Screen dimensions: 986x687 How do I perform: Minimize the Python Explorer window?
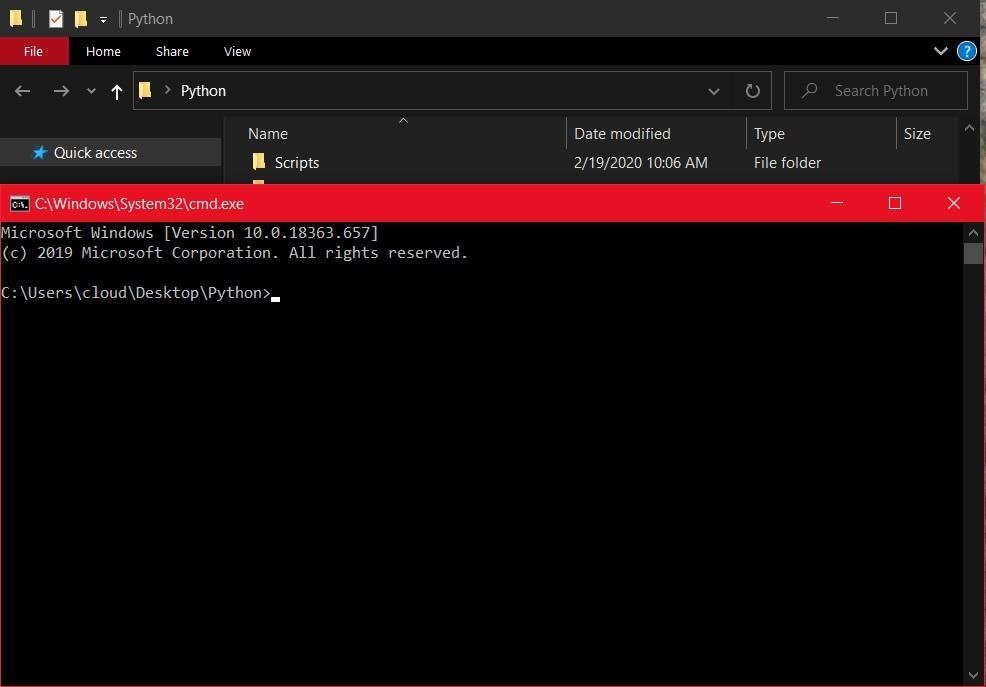(833, 18)
